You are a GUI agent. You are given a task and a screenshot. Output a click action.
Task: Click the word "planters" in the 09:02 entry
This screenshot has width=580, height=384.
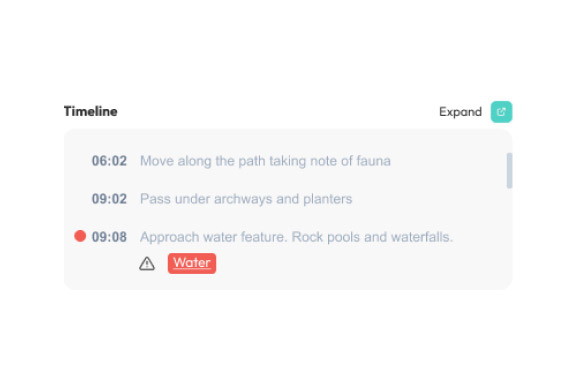tap(328, 199)
